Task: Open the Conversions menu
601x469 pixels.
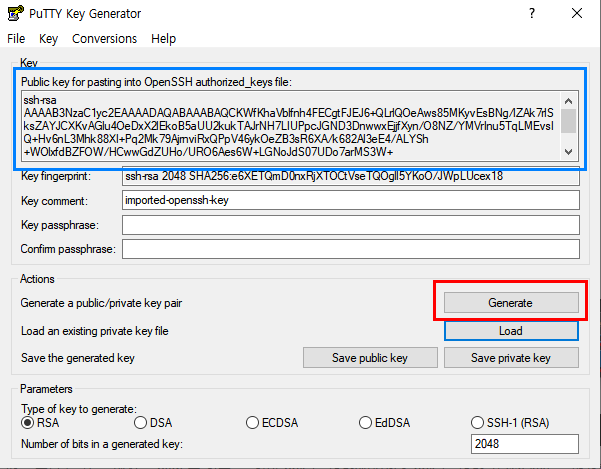Action: 104,39
